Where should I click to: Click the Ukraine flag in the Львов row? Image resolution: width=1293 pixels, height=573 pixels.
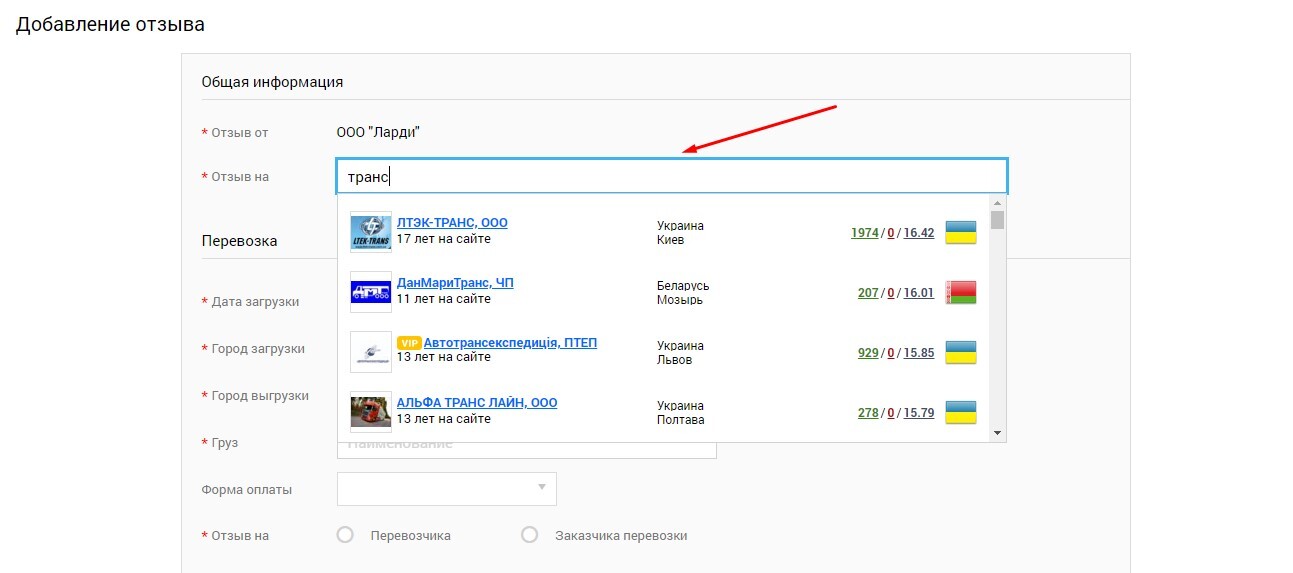[x=960, y=353]
